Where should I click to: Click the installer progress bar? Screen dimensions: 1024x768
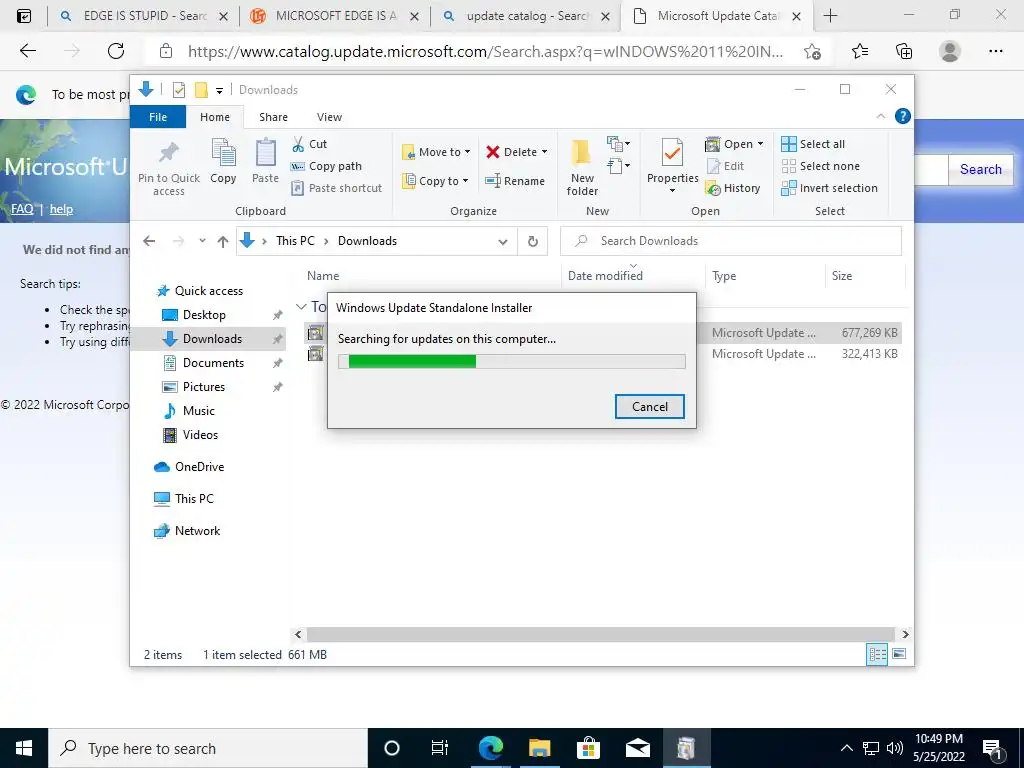coord(512,362)
